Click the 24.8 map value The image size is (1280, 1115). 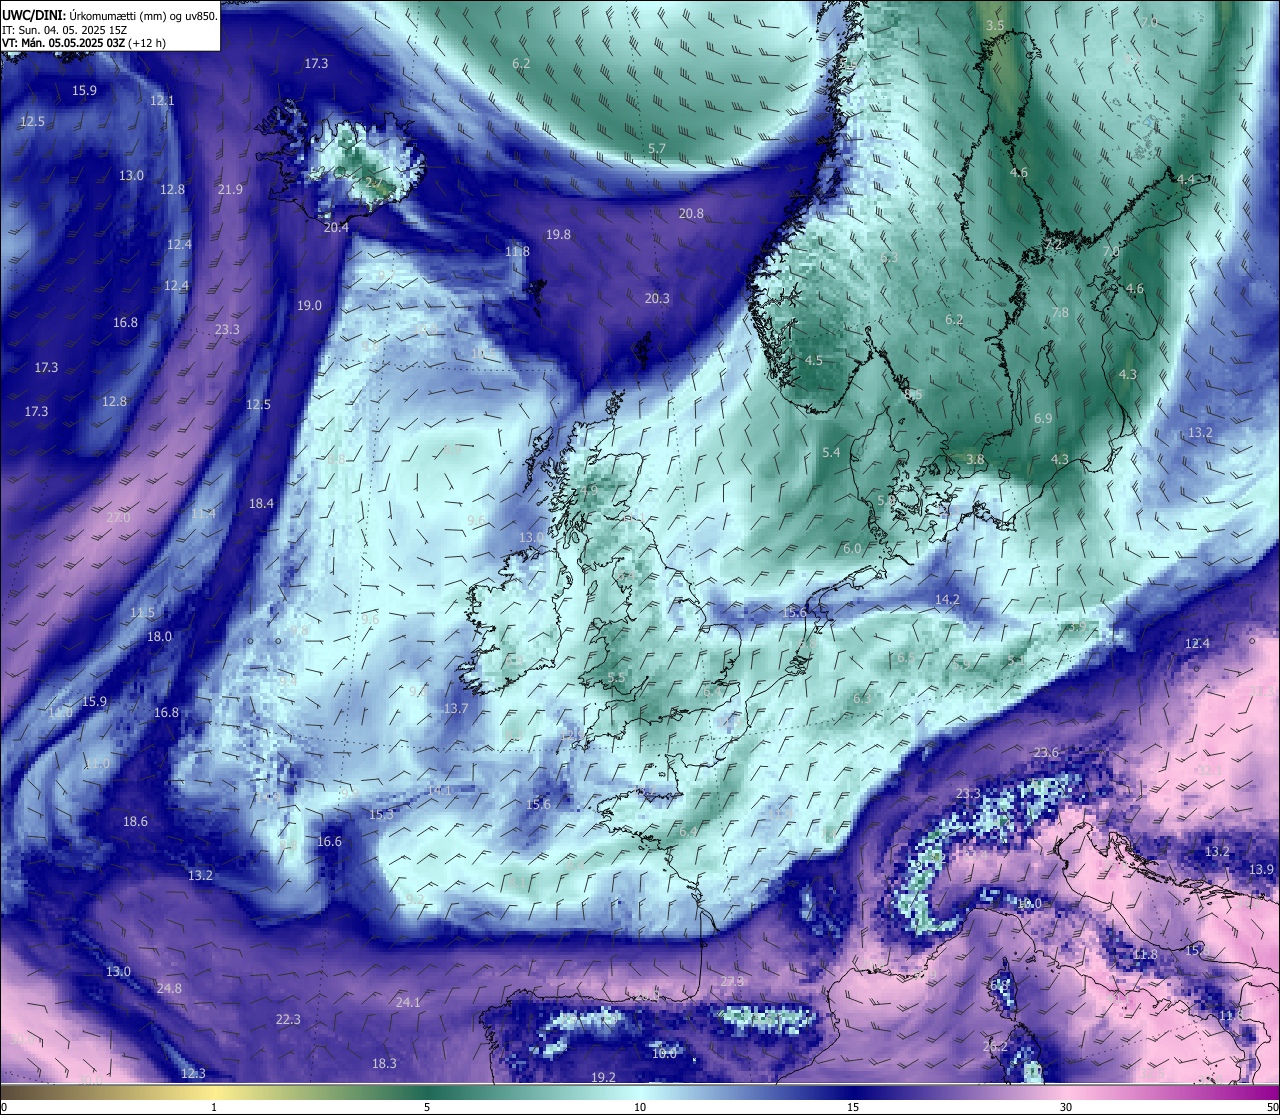[x=169, y=989]
